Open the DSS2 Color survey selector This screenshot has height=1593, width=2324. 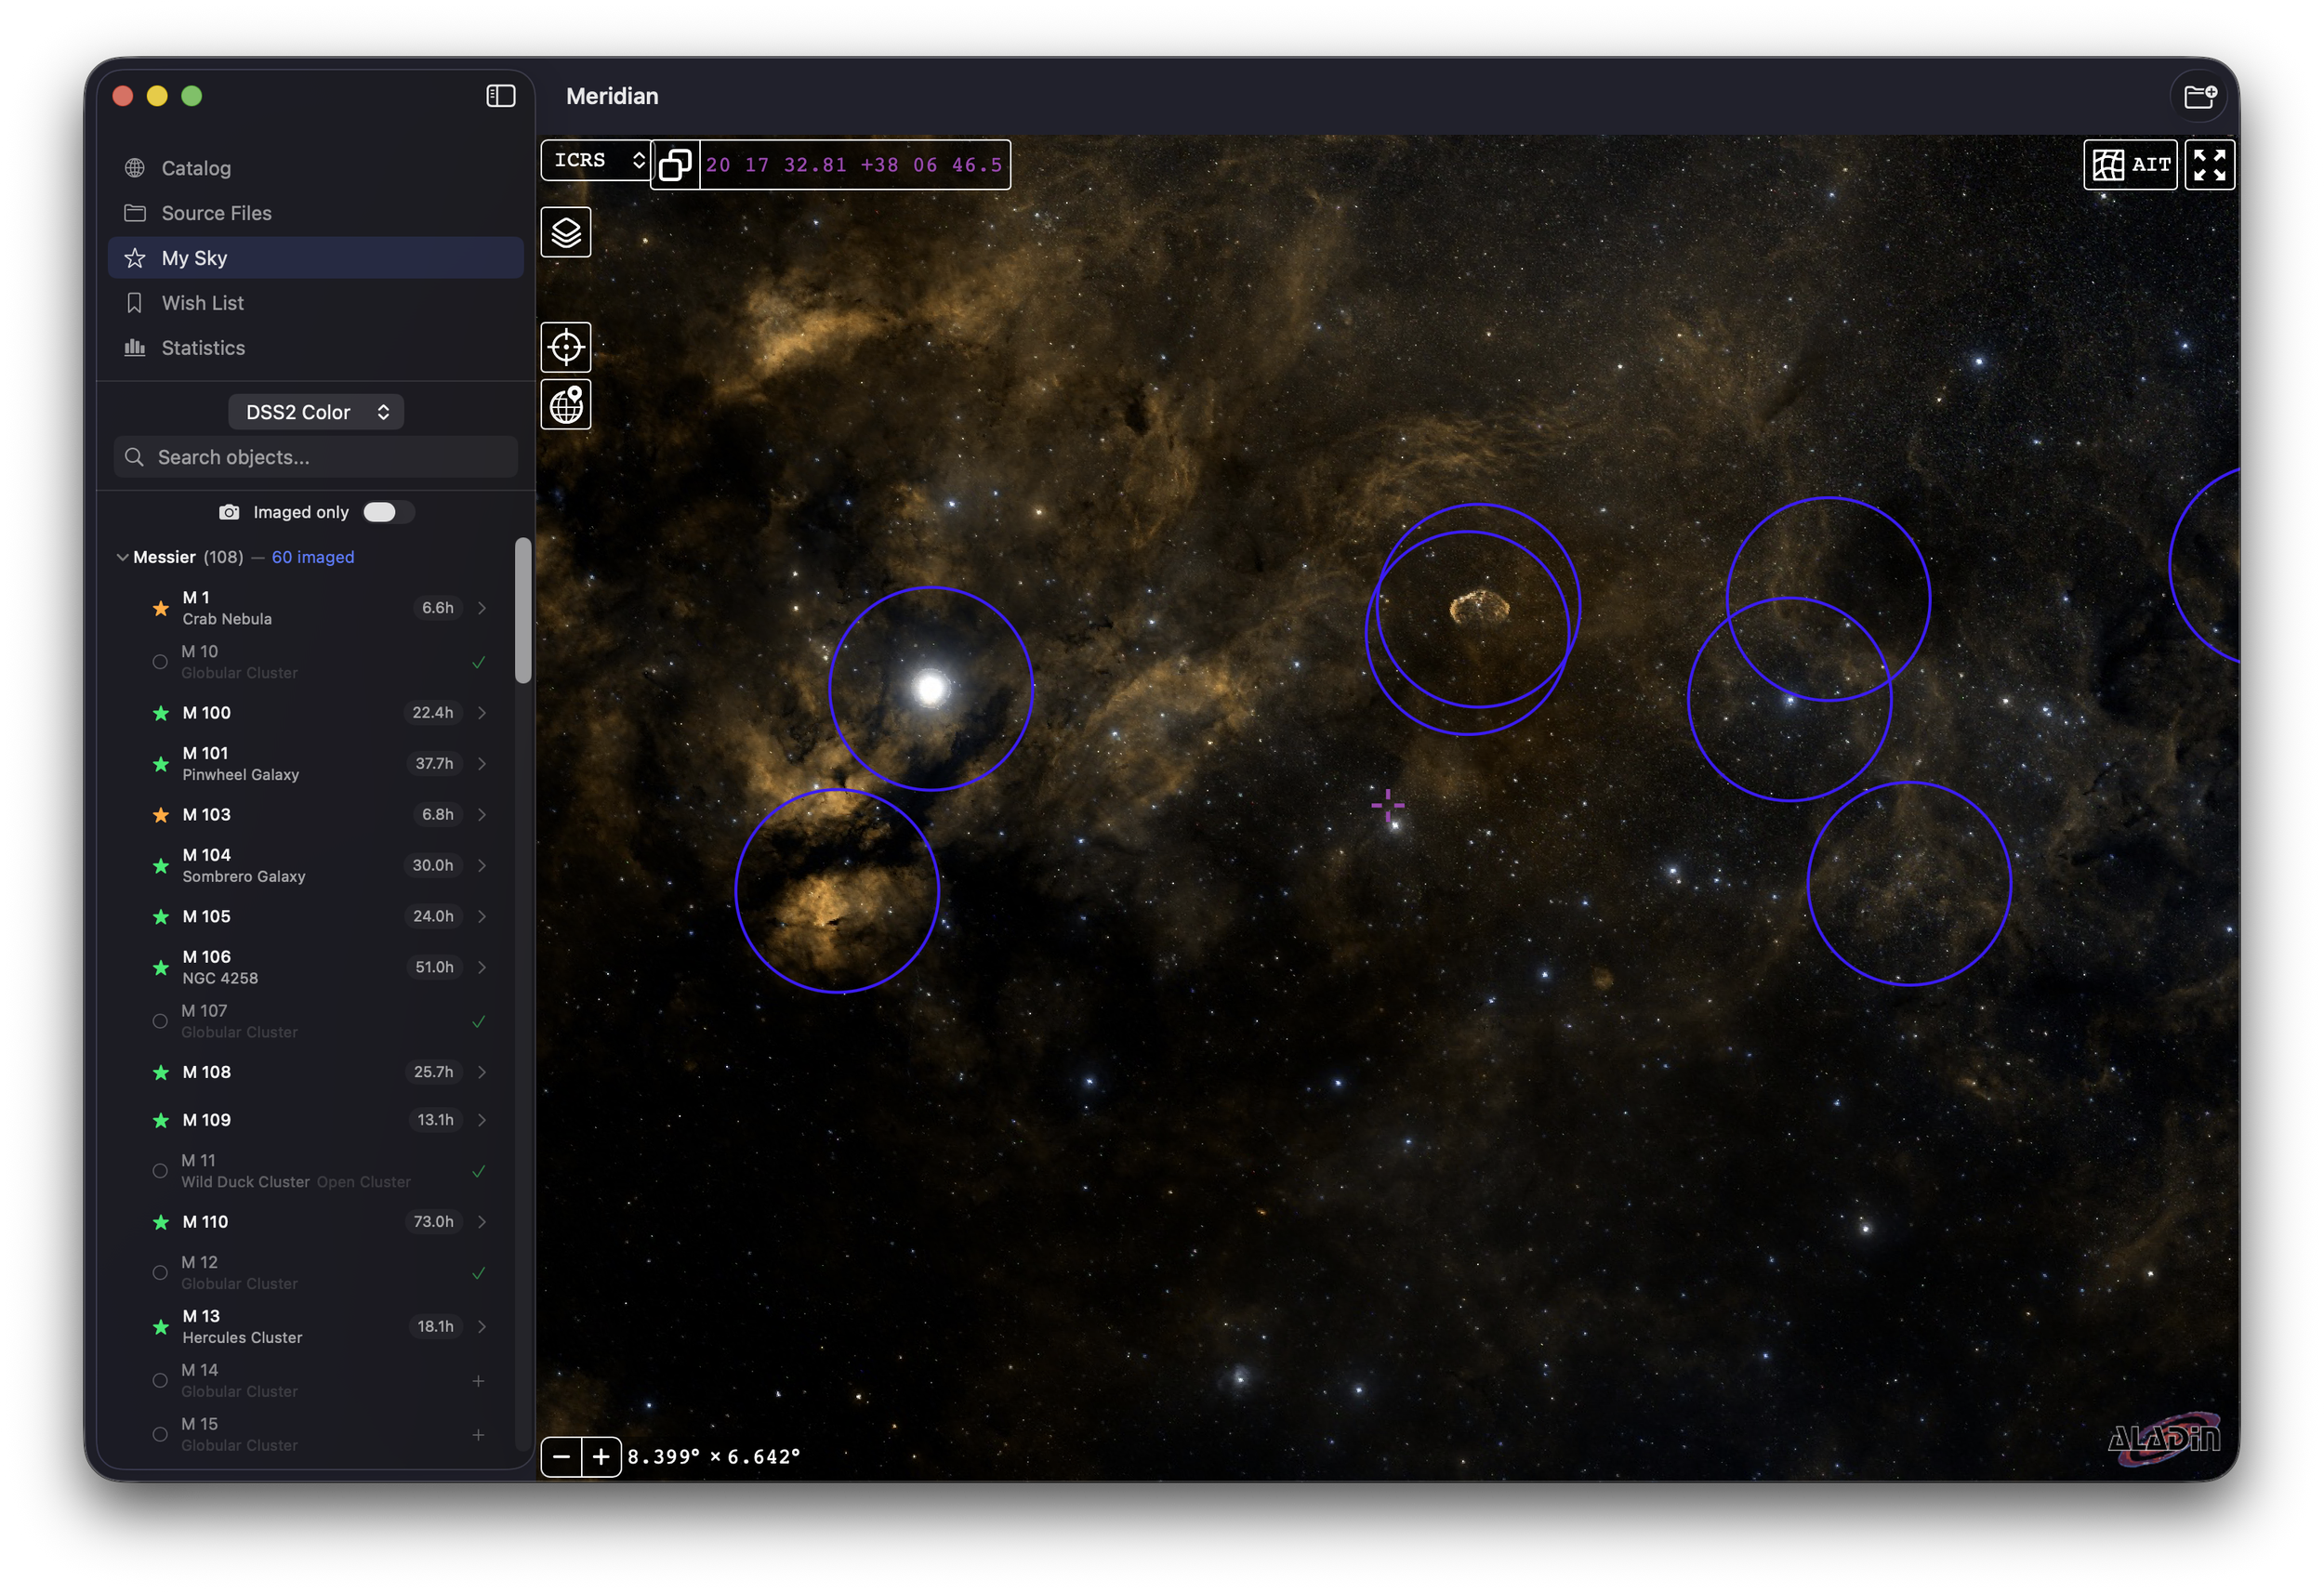point(315,411)
